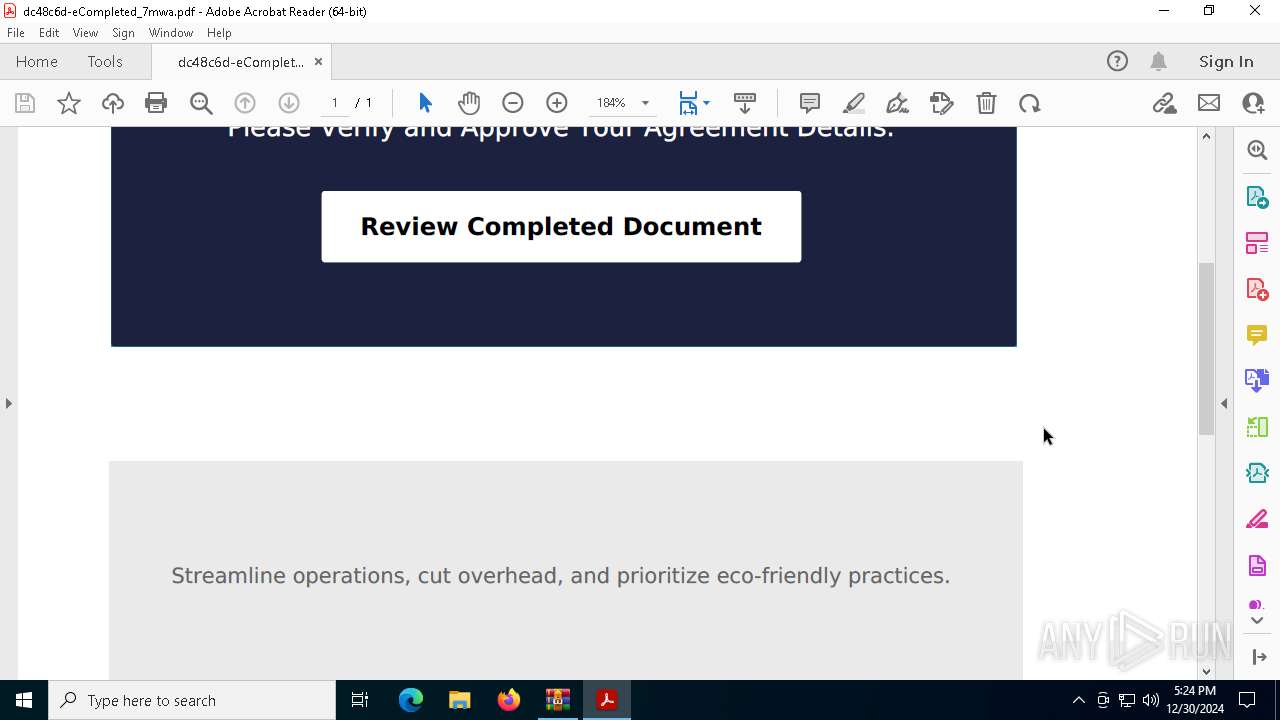Screen dimensions: 1280x720
Task: Open File Explorer from taskbar
Action: pos(460,700)
